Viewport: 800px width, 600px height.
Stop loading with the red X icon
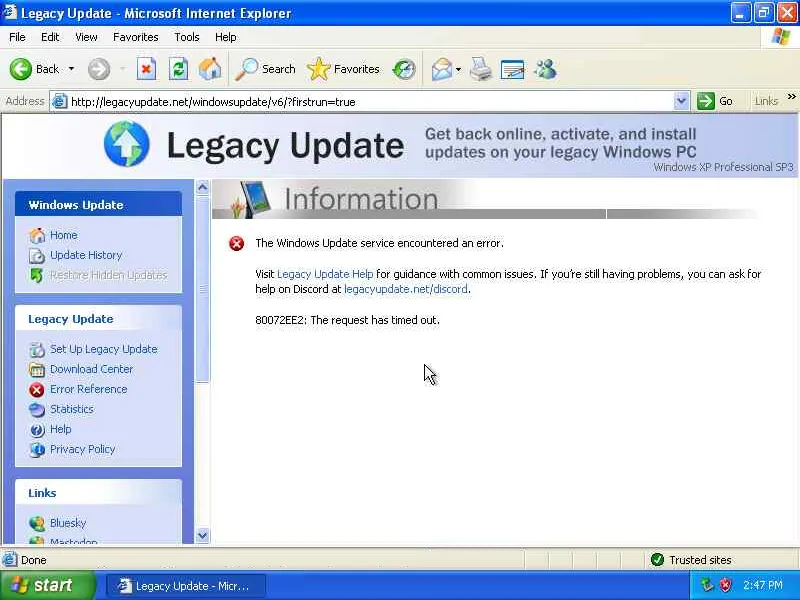146,69
